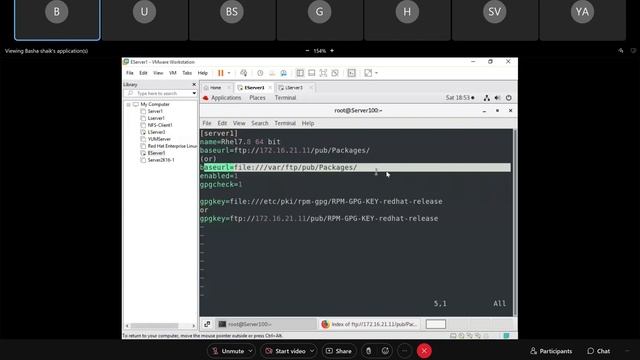Image resolution: width=640 pixels, height=360 pixels.
Task: Click the Share button
Action: pyautogui.click(x=338, y=351)
